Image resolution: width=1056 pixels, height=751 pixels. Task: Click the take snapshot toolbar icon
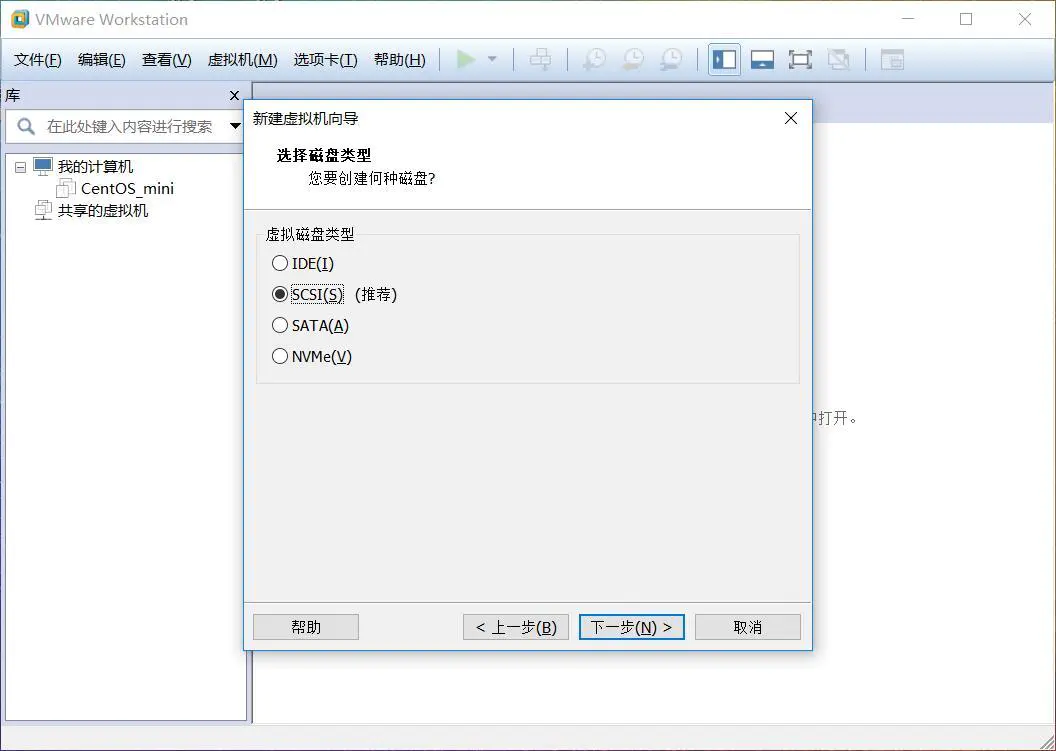594,59
